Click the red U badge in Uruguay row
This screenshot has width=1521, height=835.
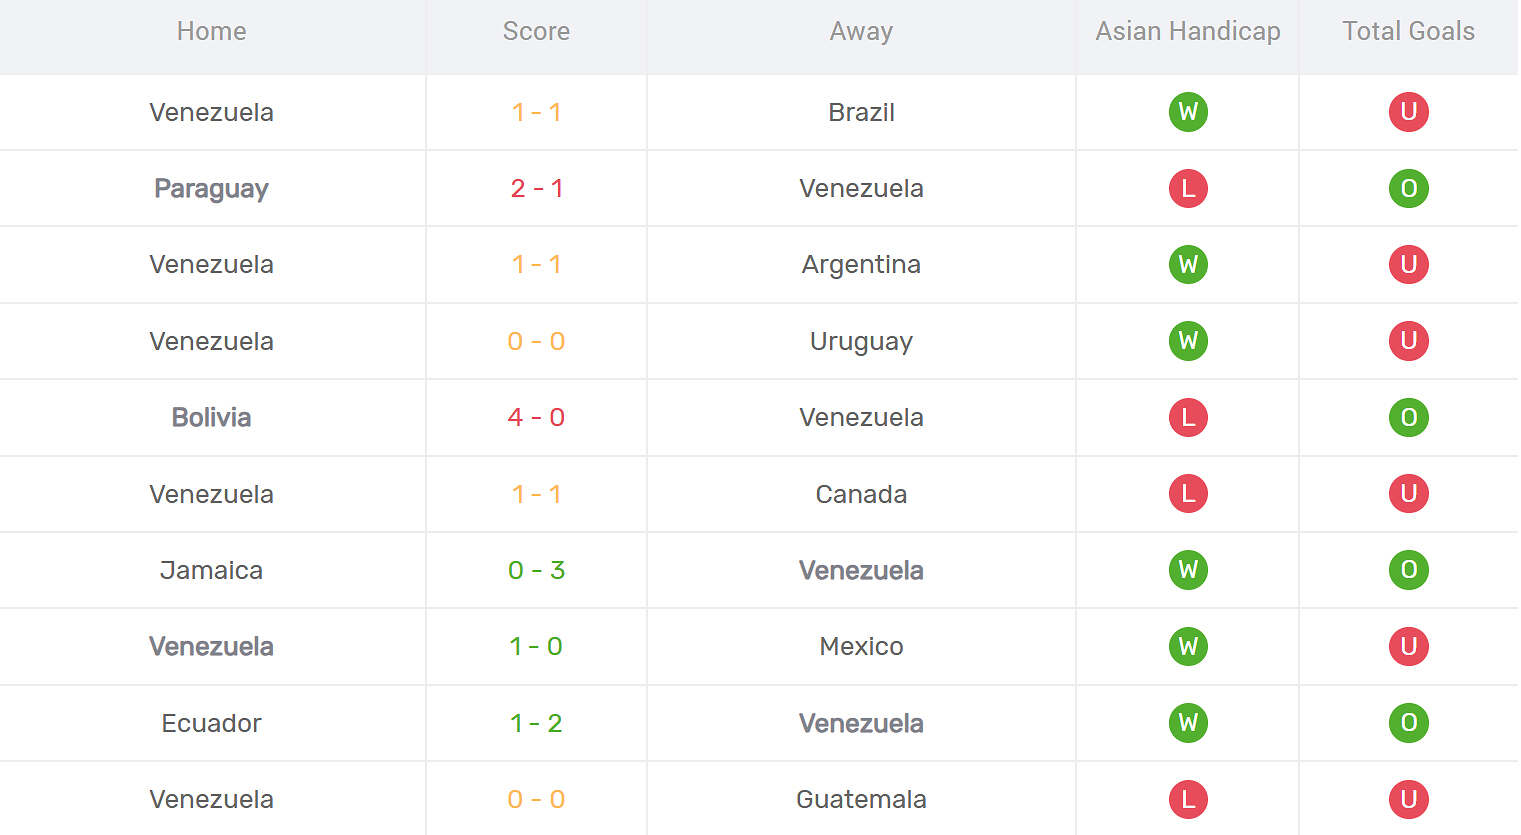[x=1408, y=341]
